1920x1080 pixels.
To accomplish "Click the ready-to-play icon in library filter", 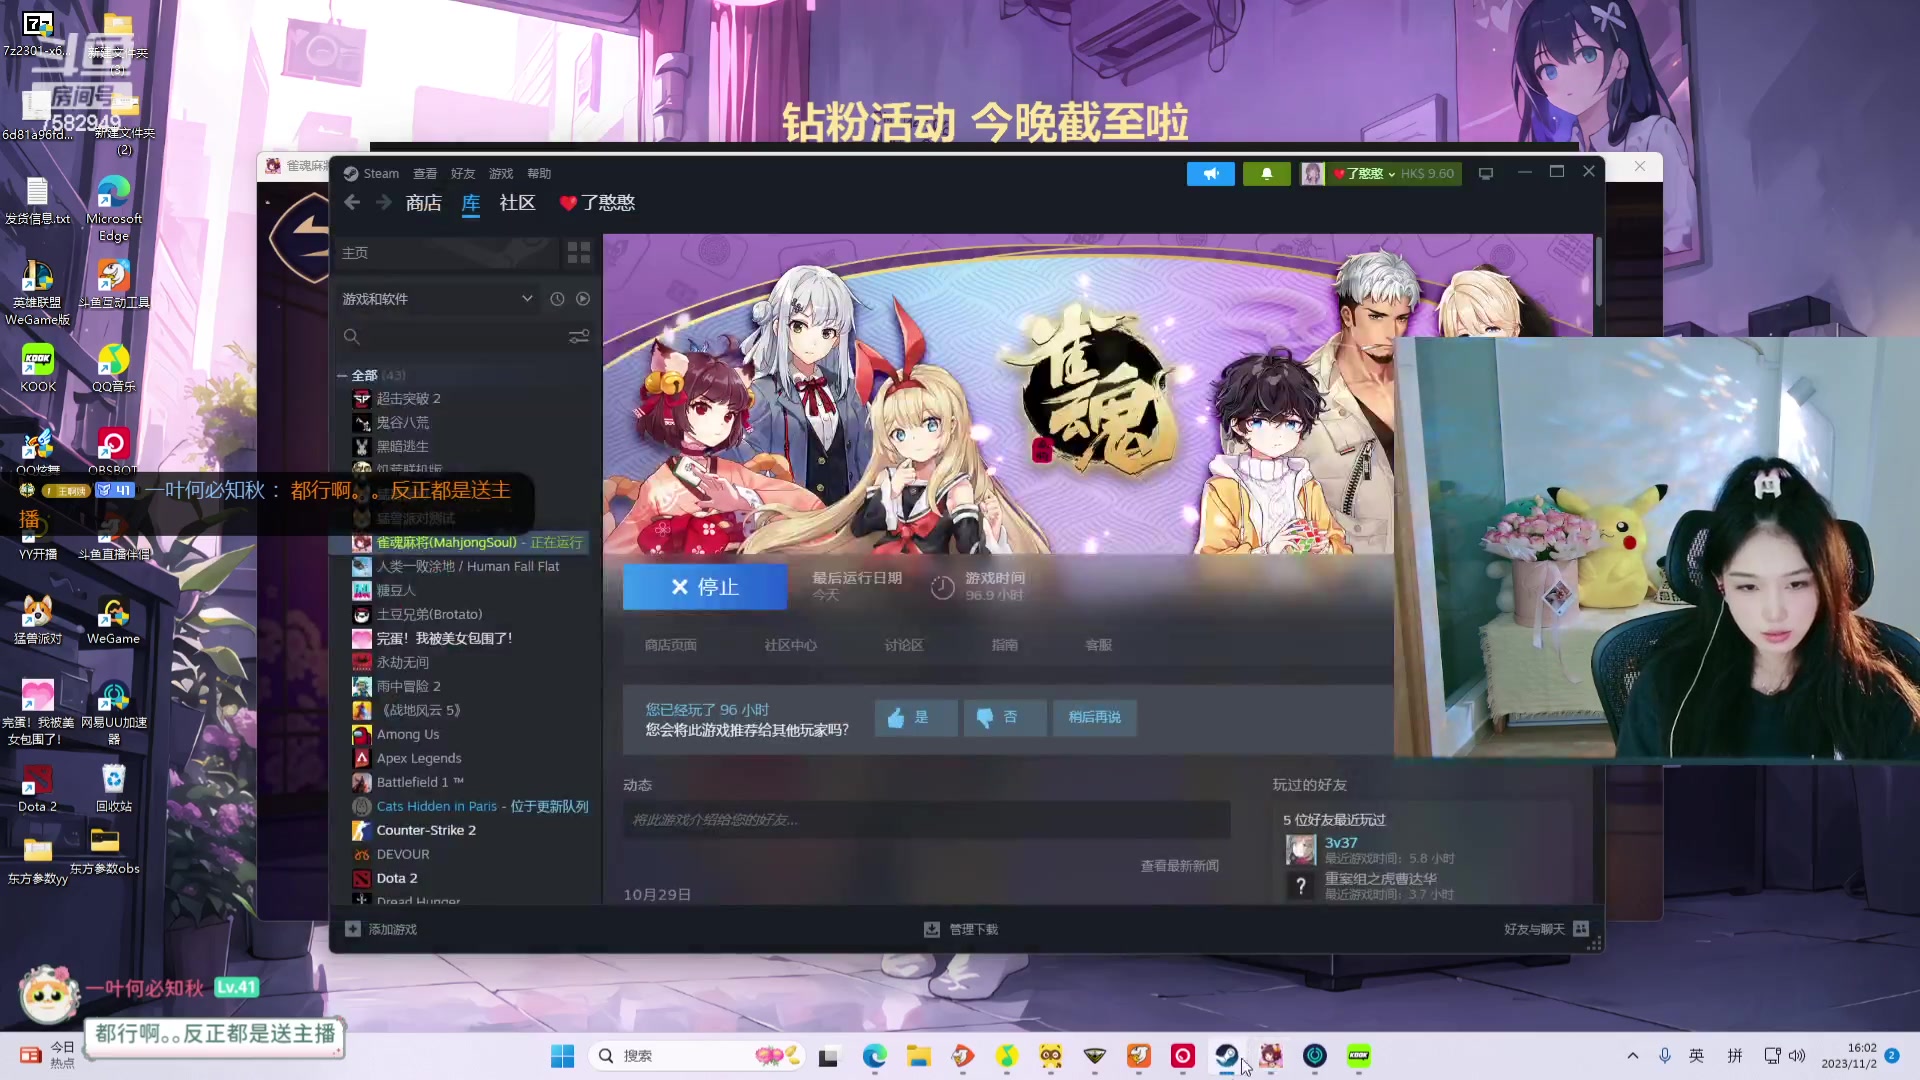I will (583, 299).
